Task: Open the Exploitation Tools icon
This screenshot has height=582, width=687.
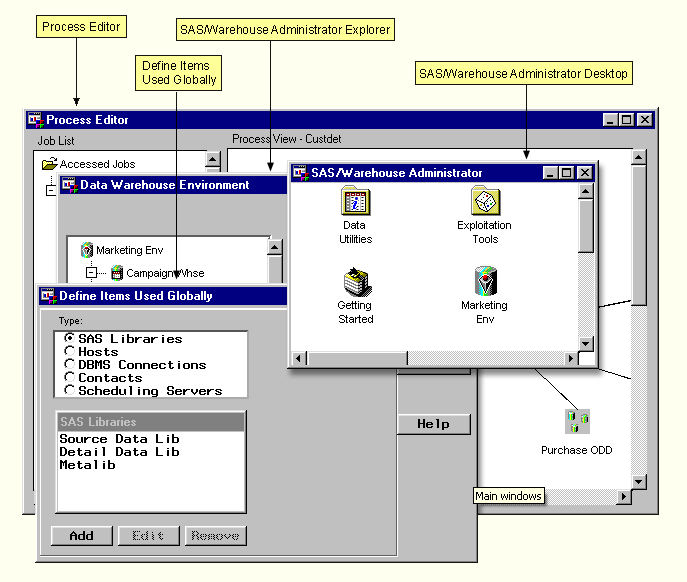Action: click(485, 201)
